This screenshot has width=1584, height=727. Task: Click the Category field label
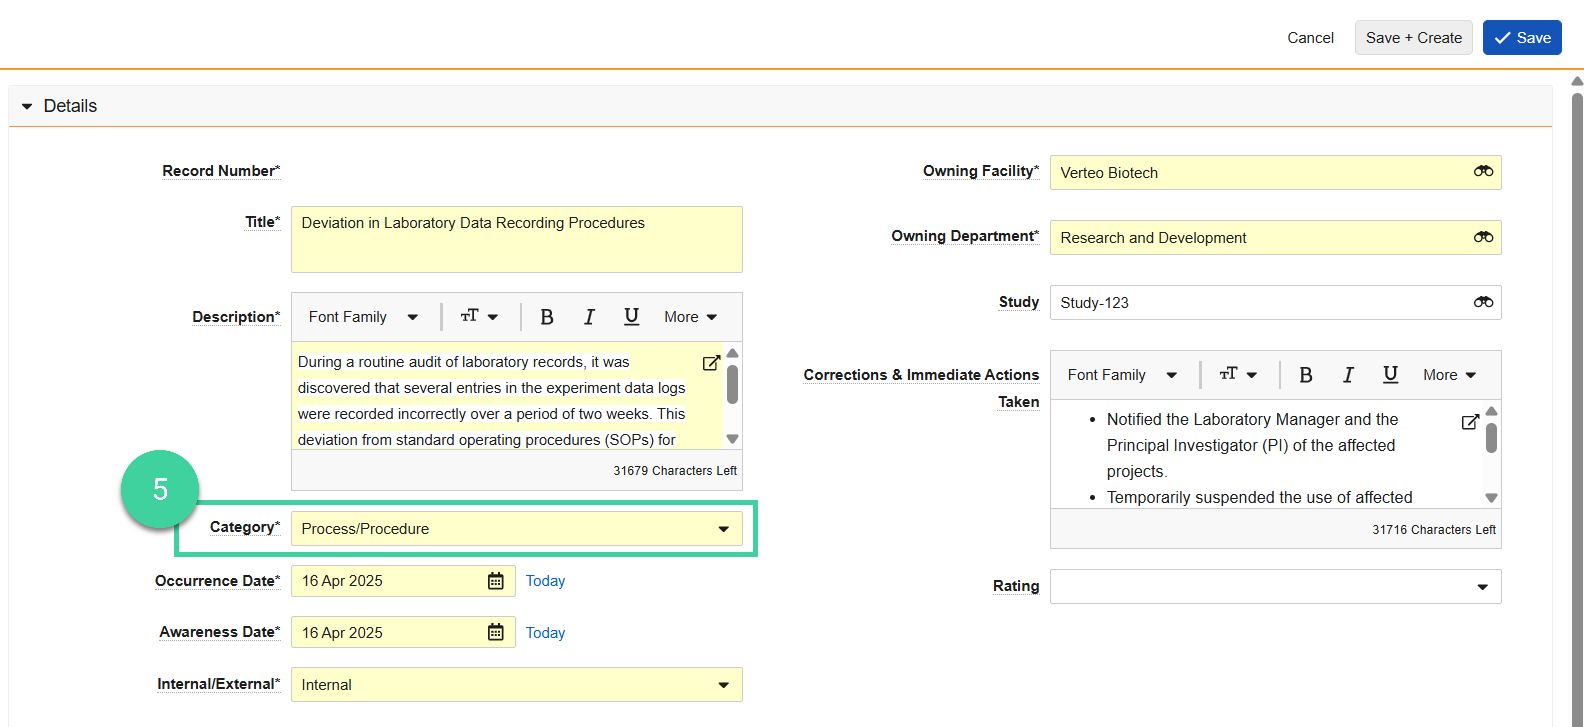(x=245, y=527)
